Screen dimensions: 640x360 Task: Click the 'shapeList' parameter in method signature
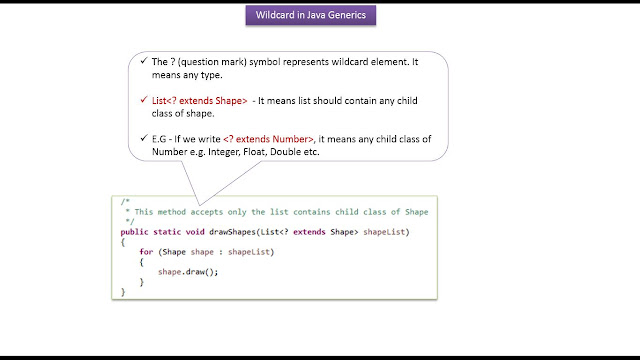tap(384, 232)
